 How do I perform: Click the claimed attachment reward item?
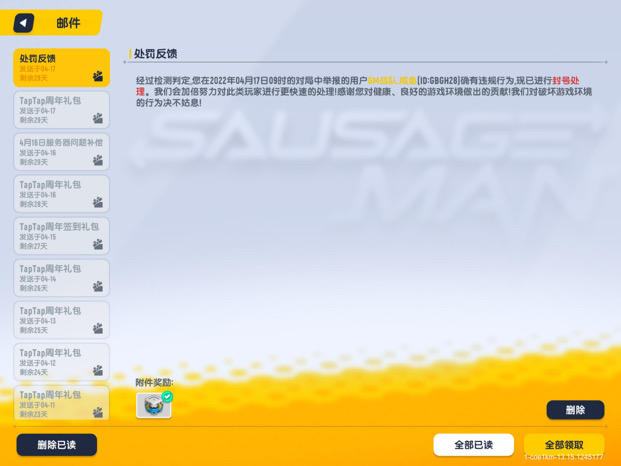click(x=154, y=405)
